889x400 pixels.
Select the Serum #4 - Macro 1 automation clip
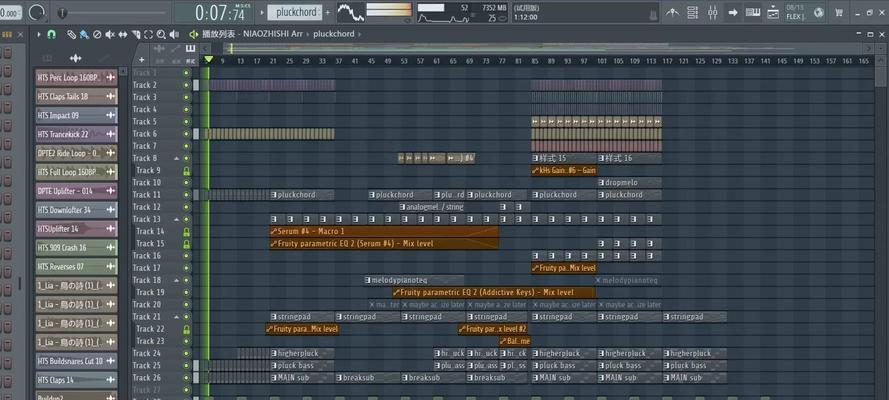(384, 231)
